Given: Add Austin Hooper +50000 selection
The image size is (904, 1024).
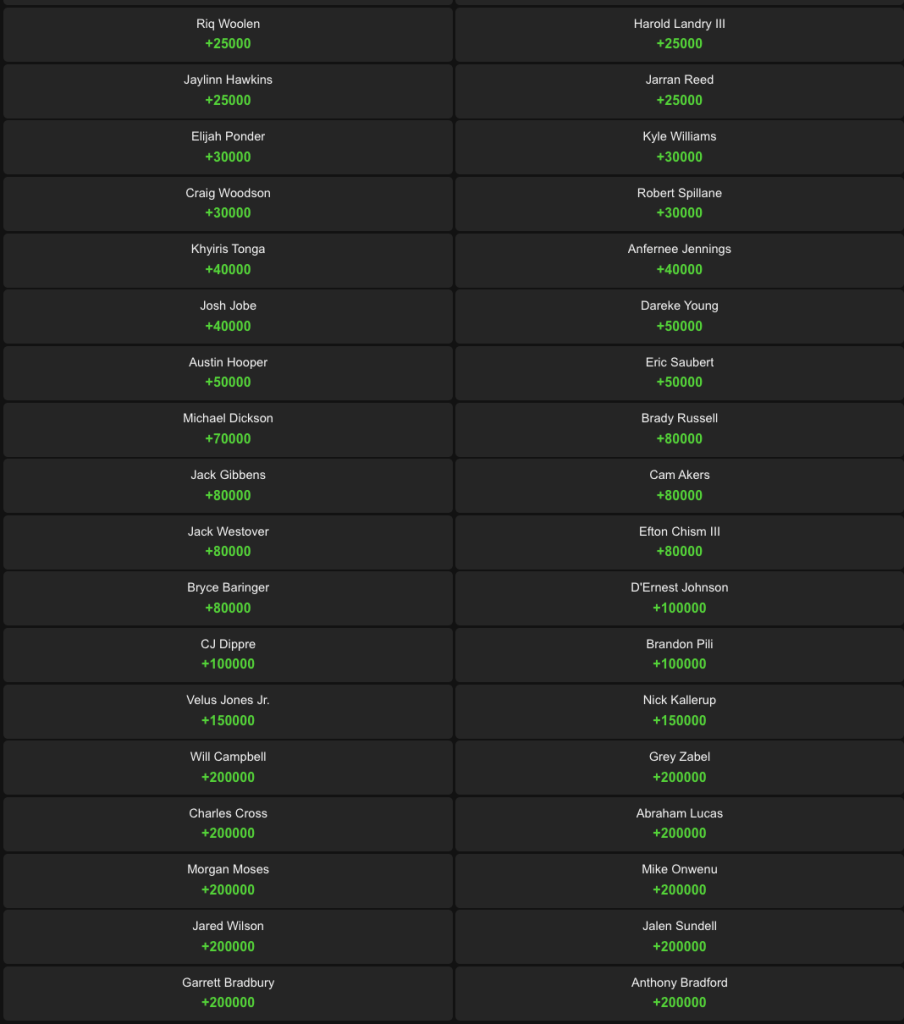Looking at the screenshot, I should coord(228,373).
